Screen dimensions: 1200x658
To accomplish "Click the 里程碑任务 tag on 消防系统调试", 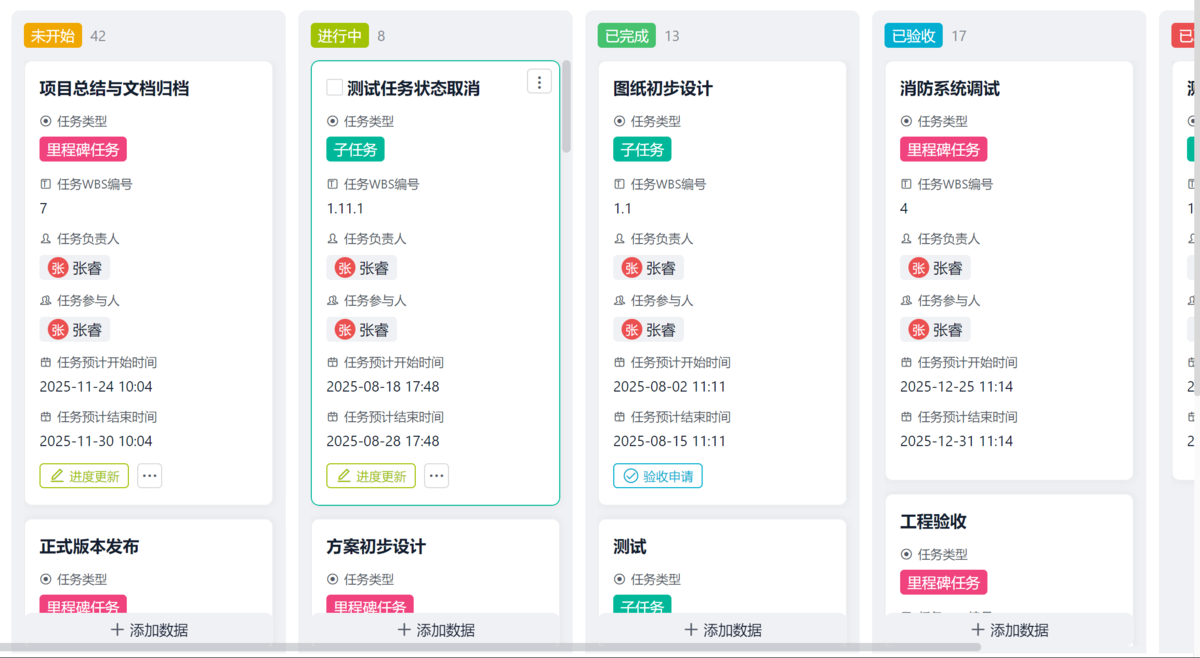I will (x=943, y=150).
